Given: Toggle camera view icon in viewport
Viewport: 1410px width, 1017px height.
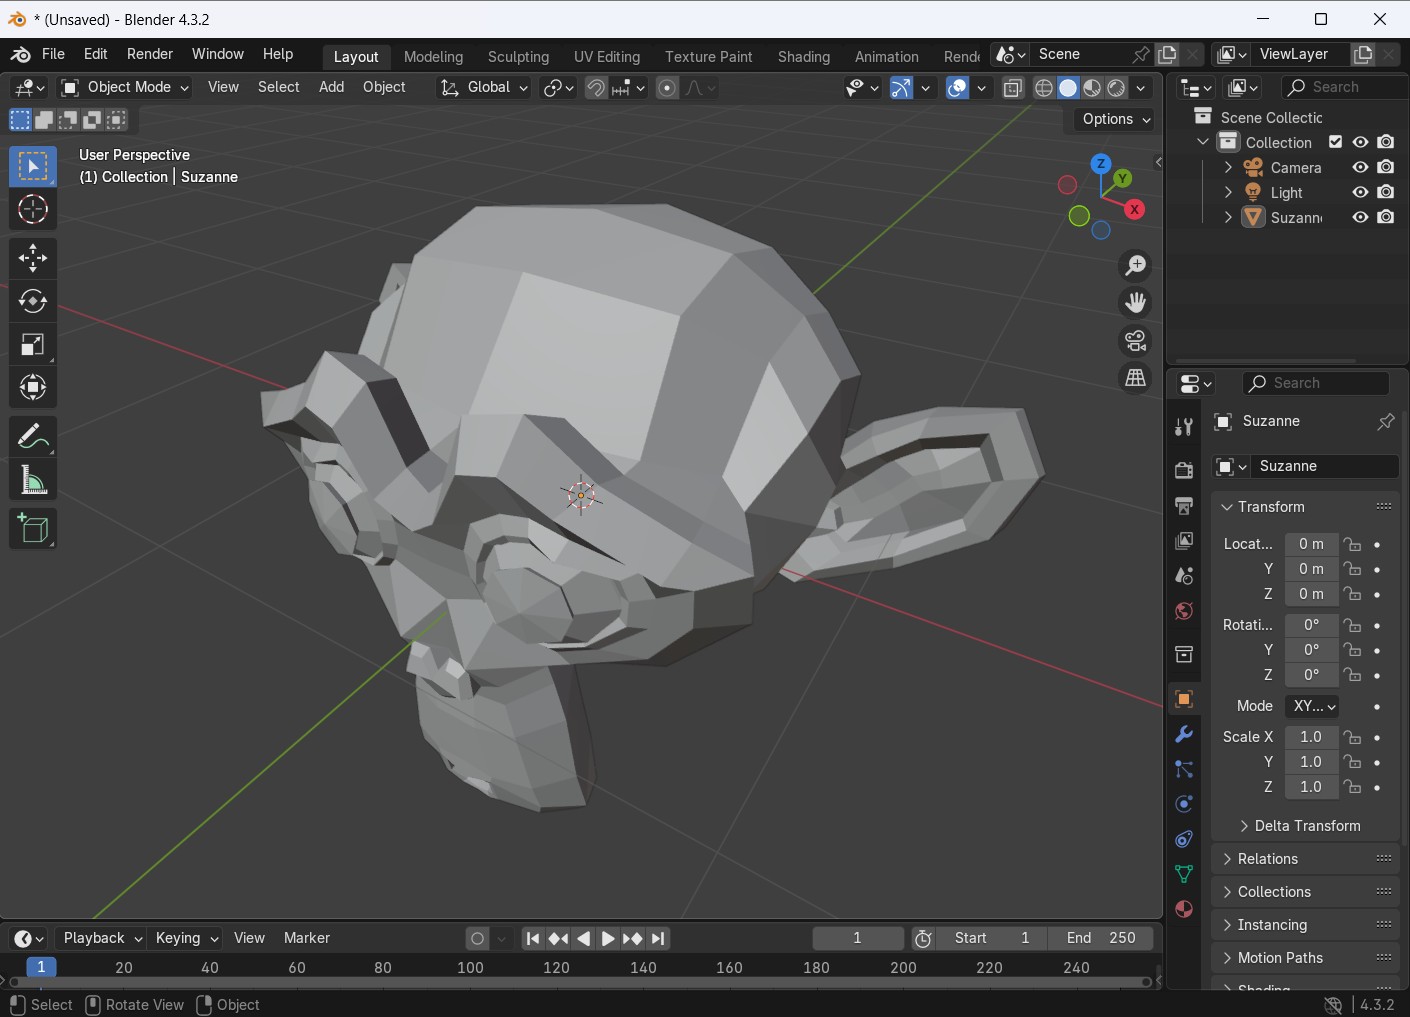Looking at the screenshot, I should pos(1136,341).
